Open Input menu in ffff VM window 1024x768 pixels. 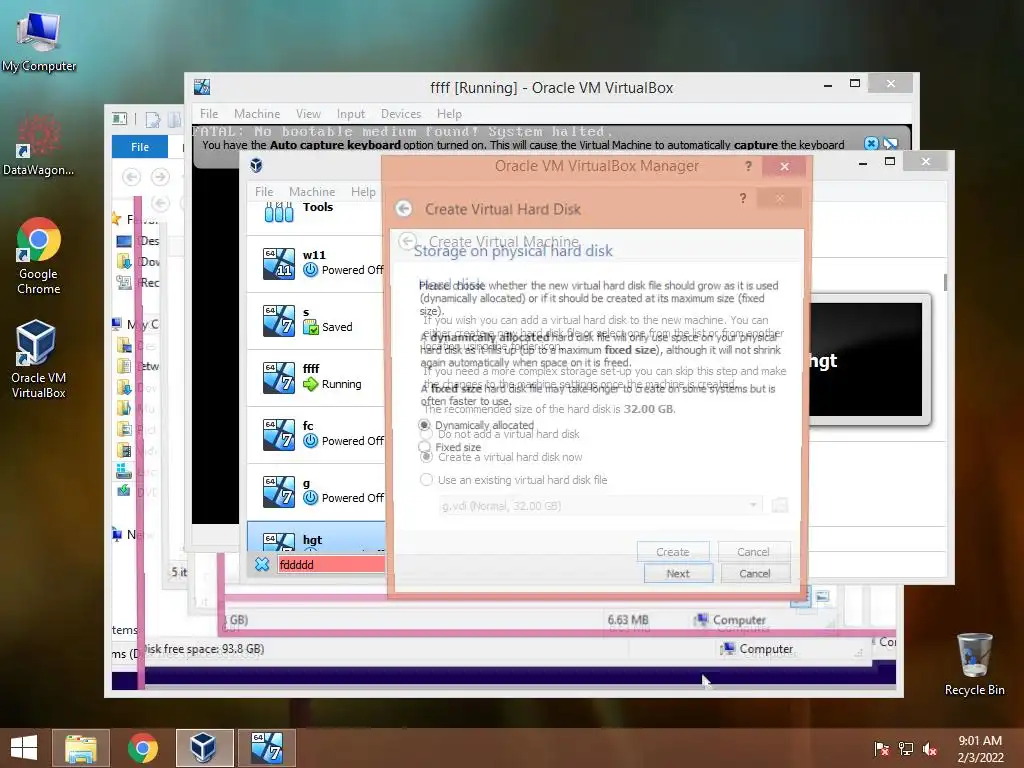coord(351,114)
